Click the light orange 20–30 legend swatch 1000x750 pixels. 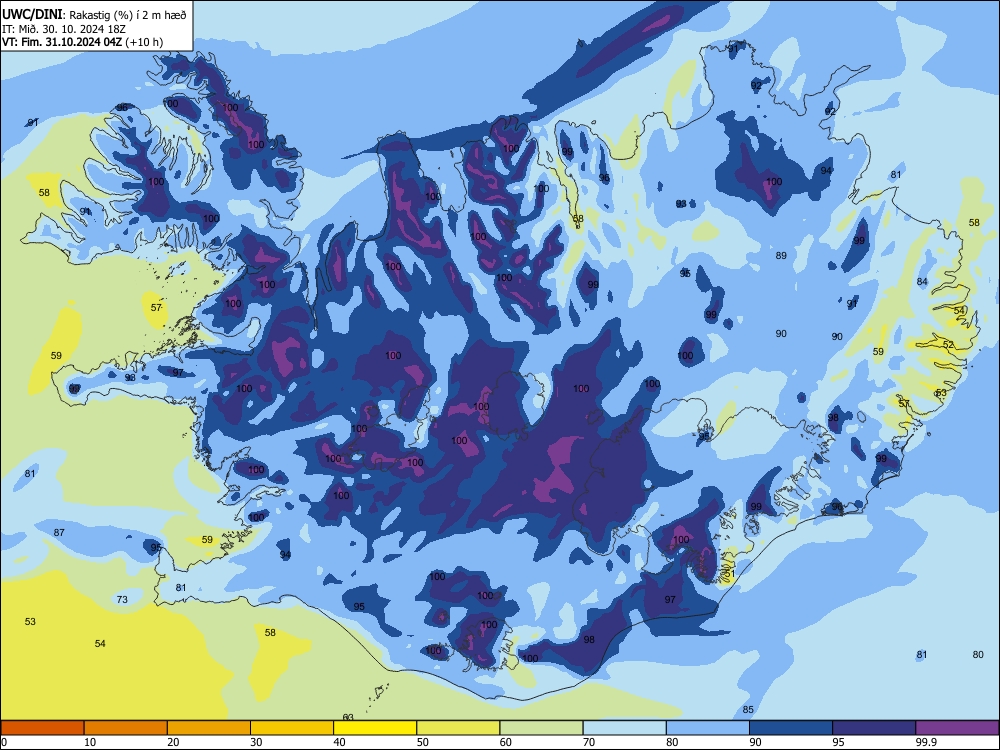pyautogui.click(x=209, y=728)
